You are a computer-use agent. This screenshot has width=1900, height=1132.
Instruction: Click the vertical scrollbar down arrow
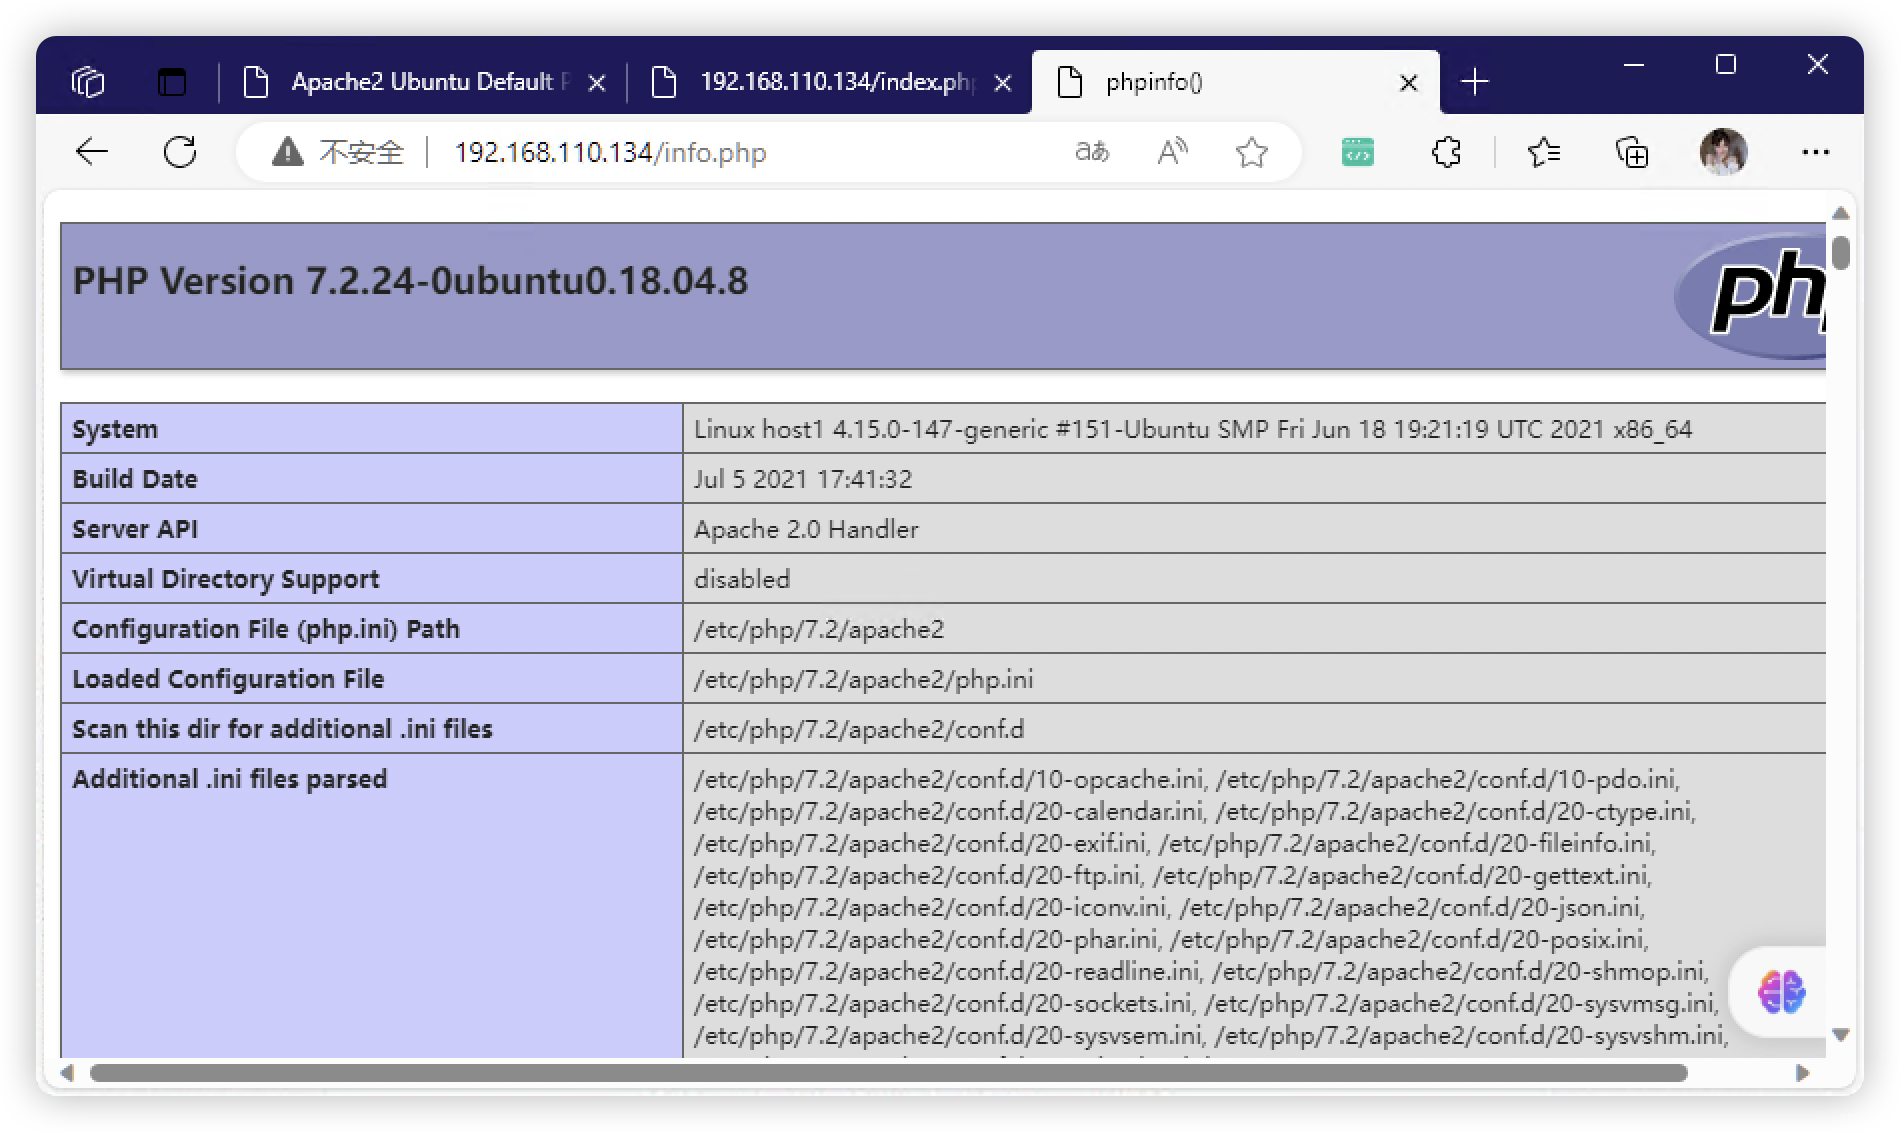click(1840, 1035)
